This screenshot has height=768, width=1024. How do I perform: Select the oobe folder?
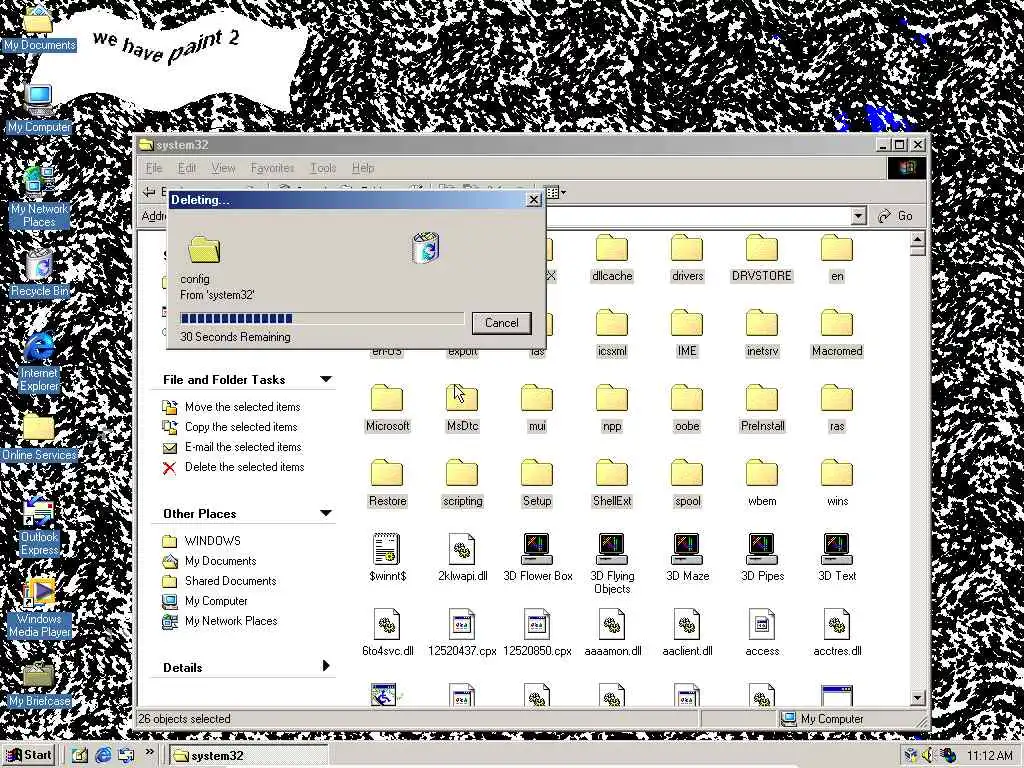[x=687, y=409]
